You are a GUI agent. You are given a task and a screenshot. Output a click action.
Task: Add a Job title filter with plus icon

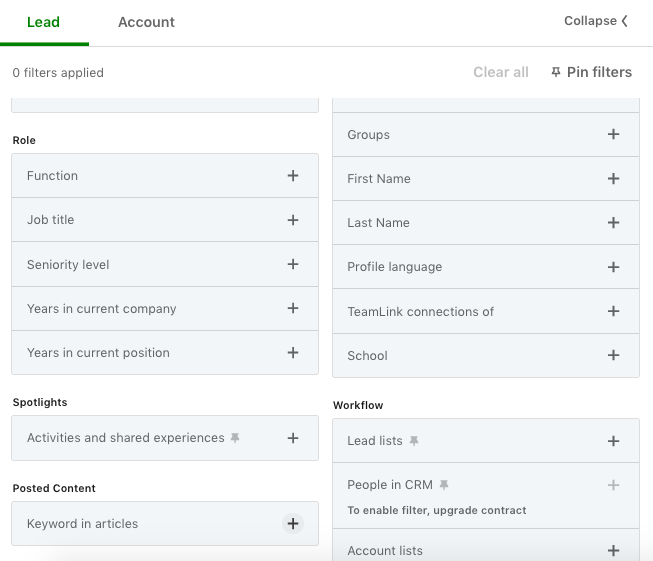click(x=293, y=220)
